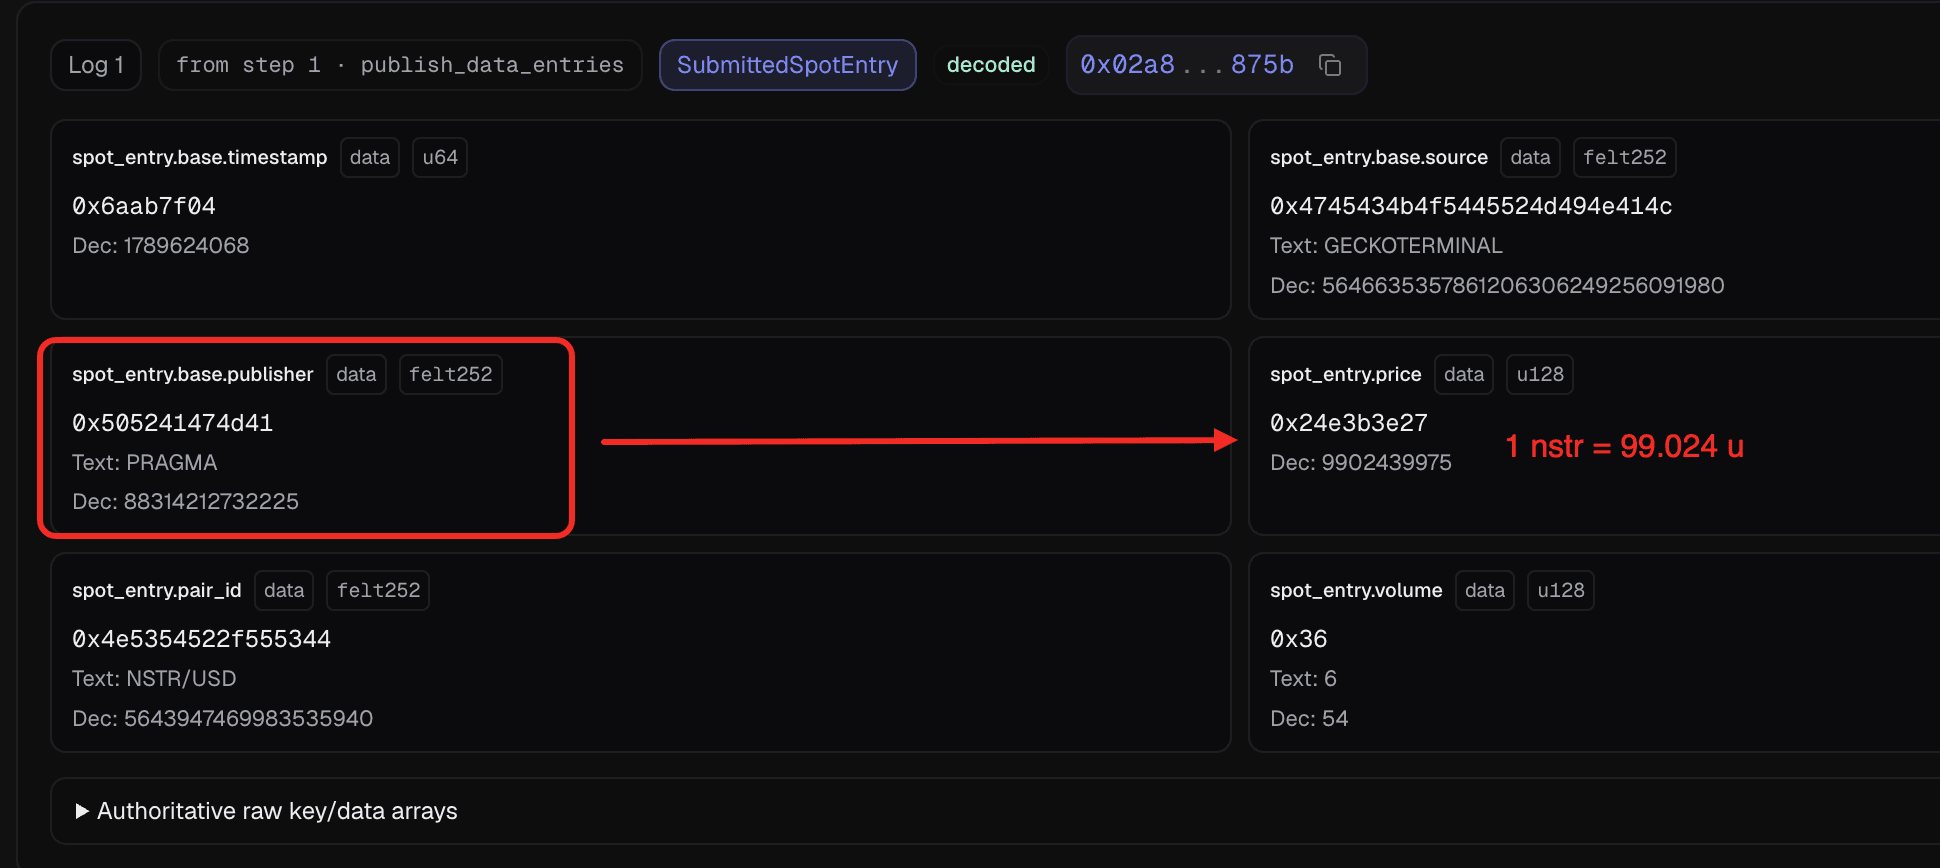This screenshot has width=1940, height=868.
Task: Click the volume hex value 0x36
Action: point(1299,639)
